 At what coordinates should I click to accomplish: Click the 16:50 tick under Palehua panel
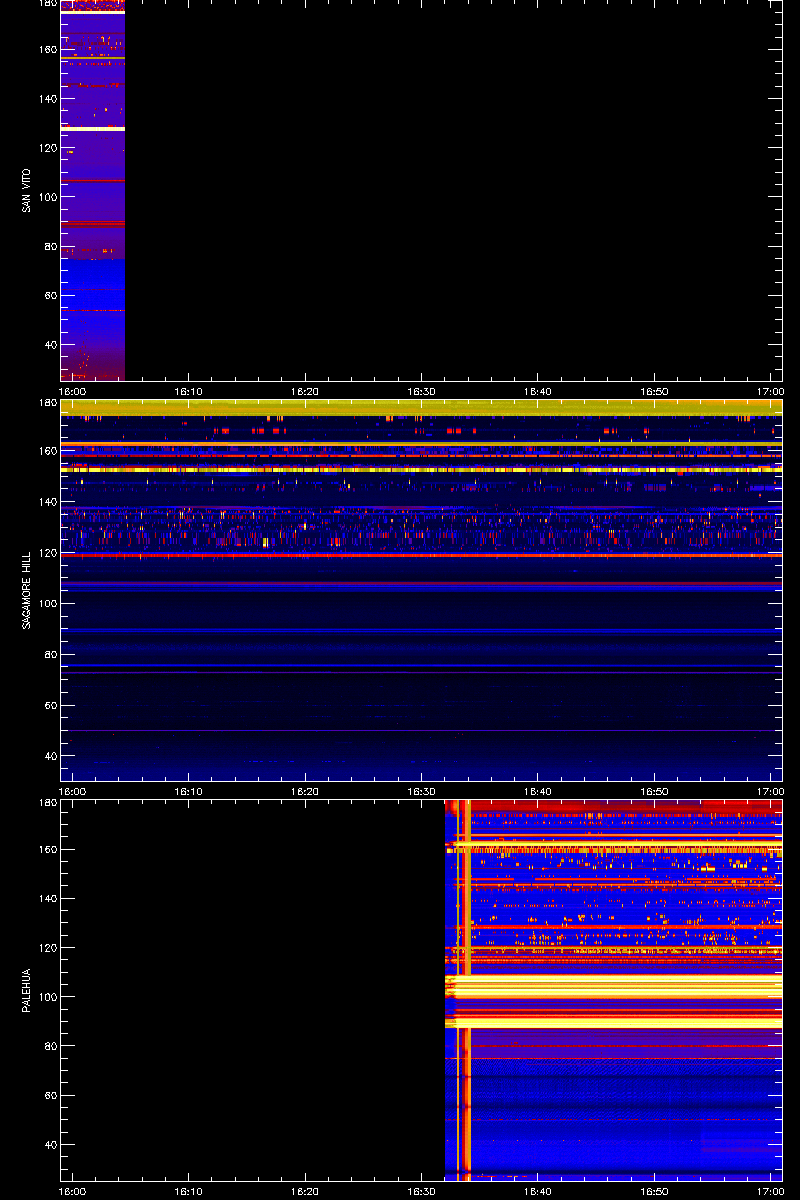tap(654, 1192)
